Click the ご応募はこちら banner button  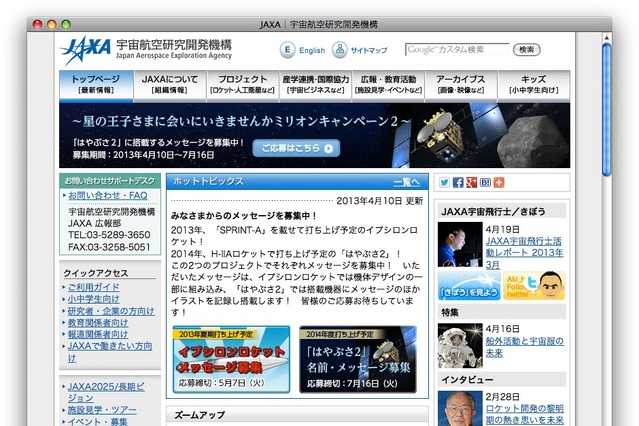296,148
